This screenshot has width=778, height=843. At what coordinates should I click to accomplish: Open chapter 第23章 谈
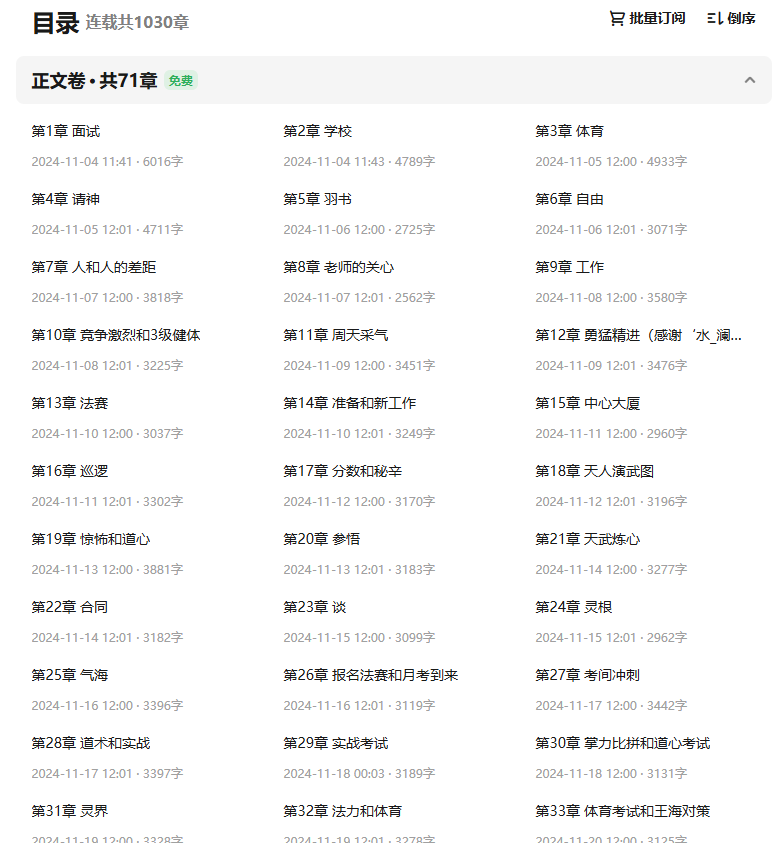(x=315, y=608)
